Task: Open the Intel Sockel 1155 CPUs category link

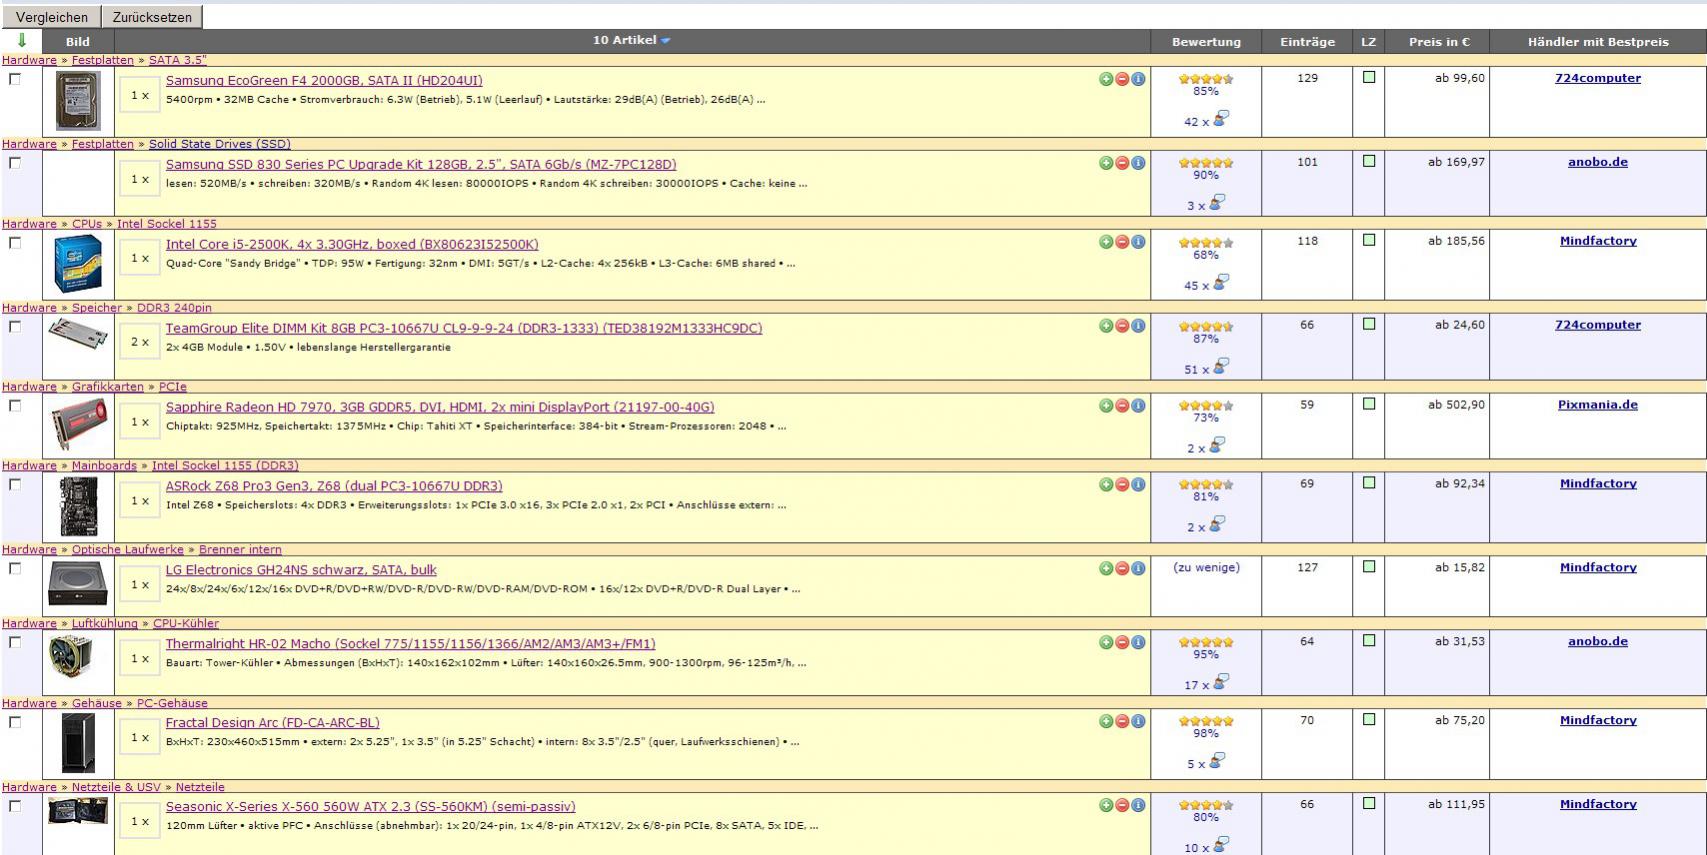Action: point(167,224)
